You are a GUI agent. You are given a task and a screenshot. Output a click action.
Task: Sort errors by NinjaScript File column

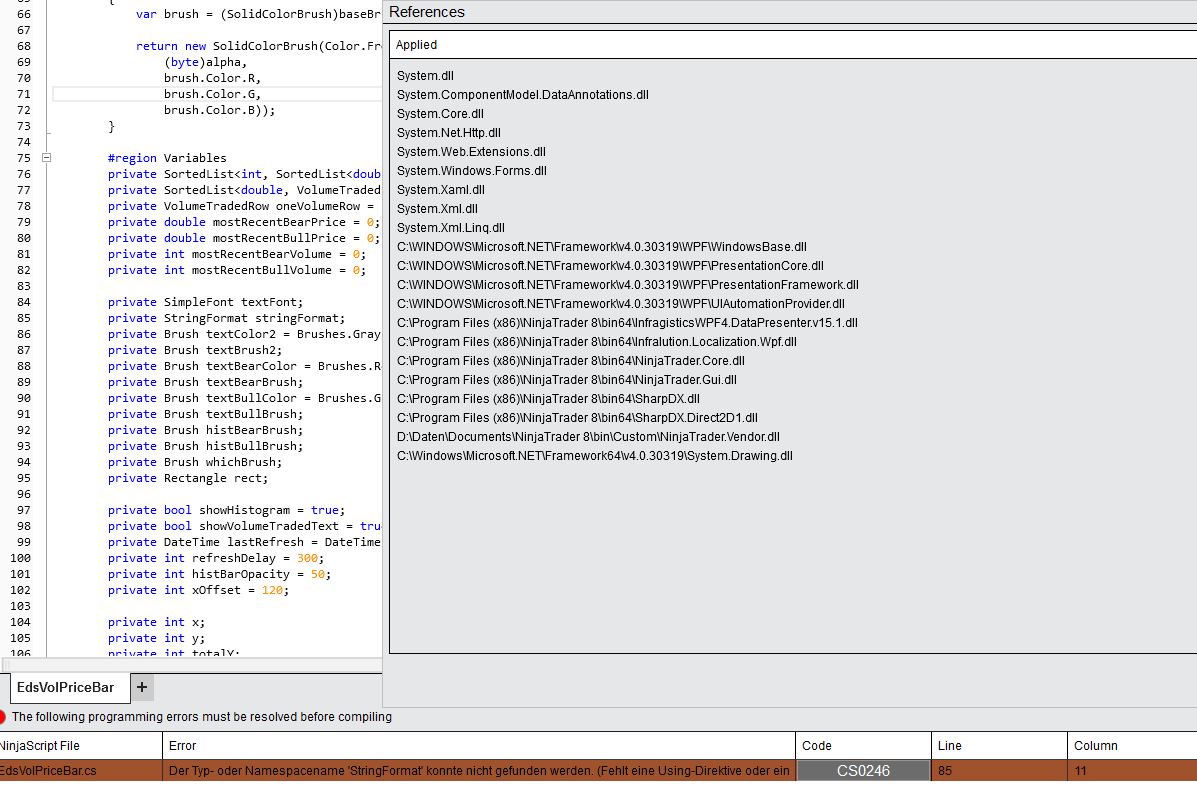pyautogui.click(x=80, y=745)
